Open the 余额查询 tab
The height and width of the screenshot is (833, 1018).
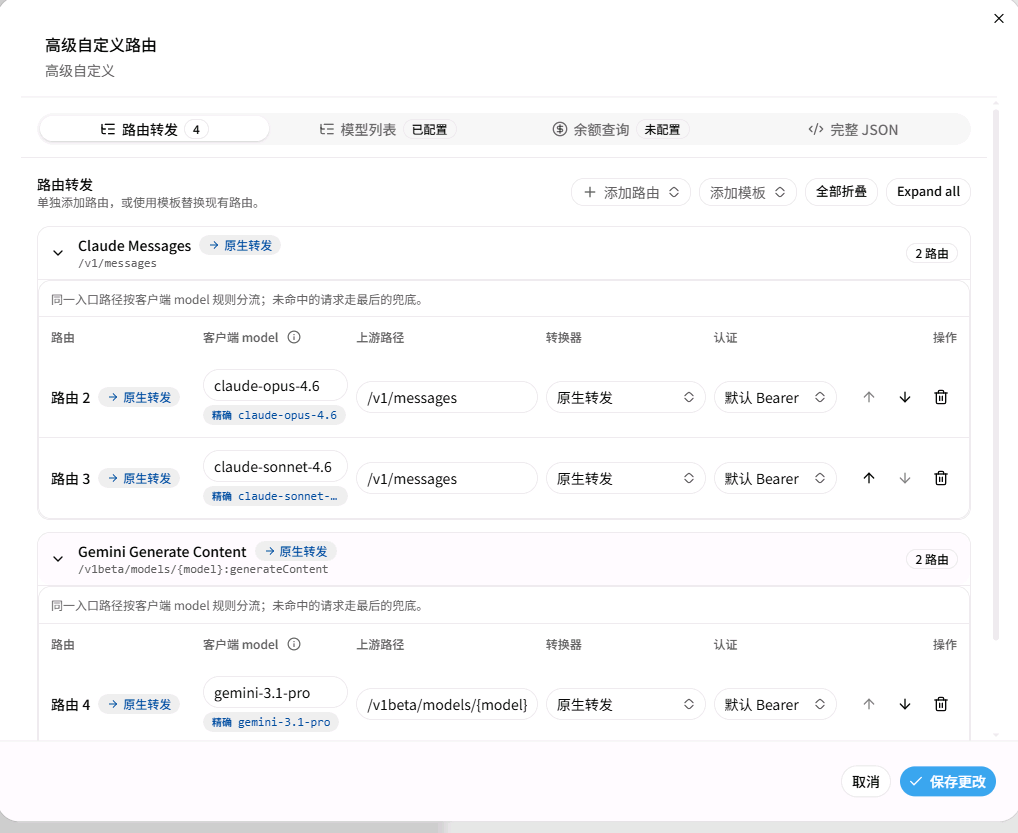point(620,129)
